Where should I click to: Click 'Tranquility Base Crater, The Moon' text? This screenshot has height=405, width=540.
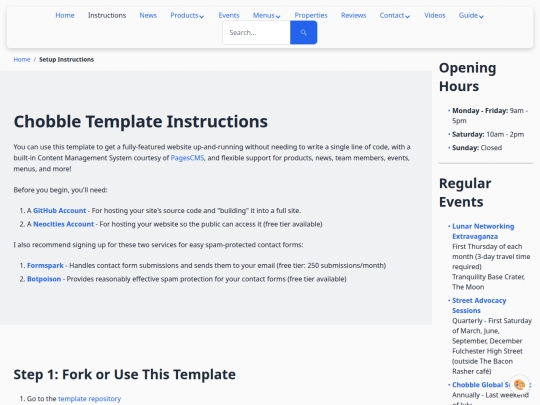488,282
